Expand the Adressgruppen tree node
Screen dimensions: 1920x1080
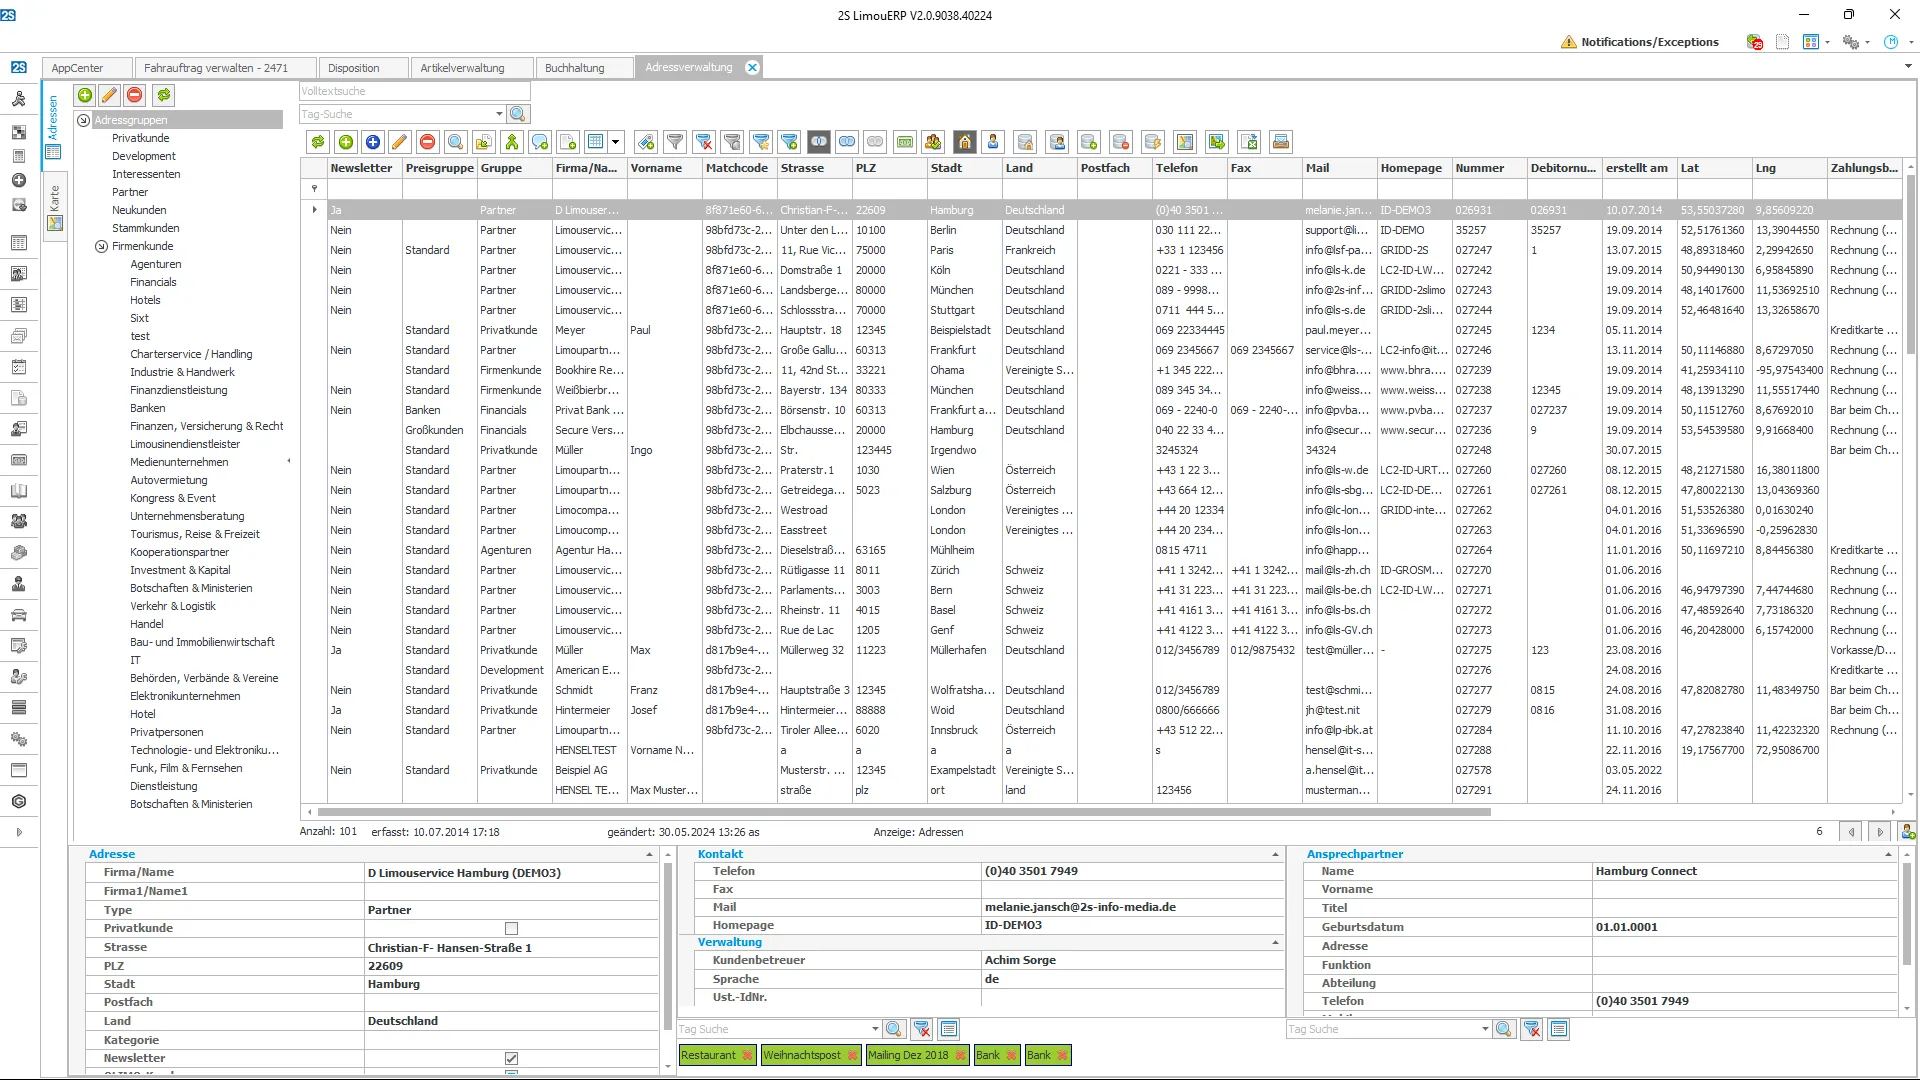click(x=84, y=120)
